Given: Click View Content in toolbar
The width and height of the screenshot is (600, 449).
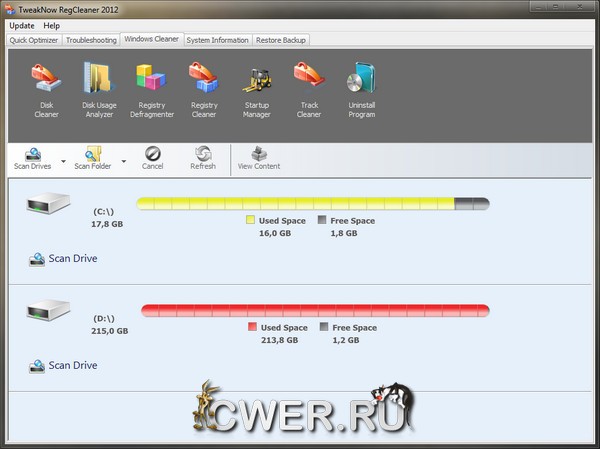Looking at the screenshot, I should [x=259, y=158].
